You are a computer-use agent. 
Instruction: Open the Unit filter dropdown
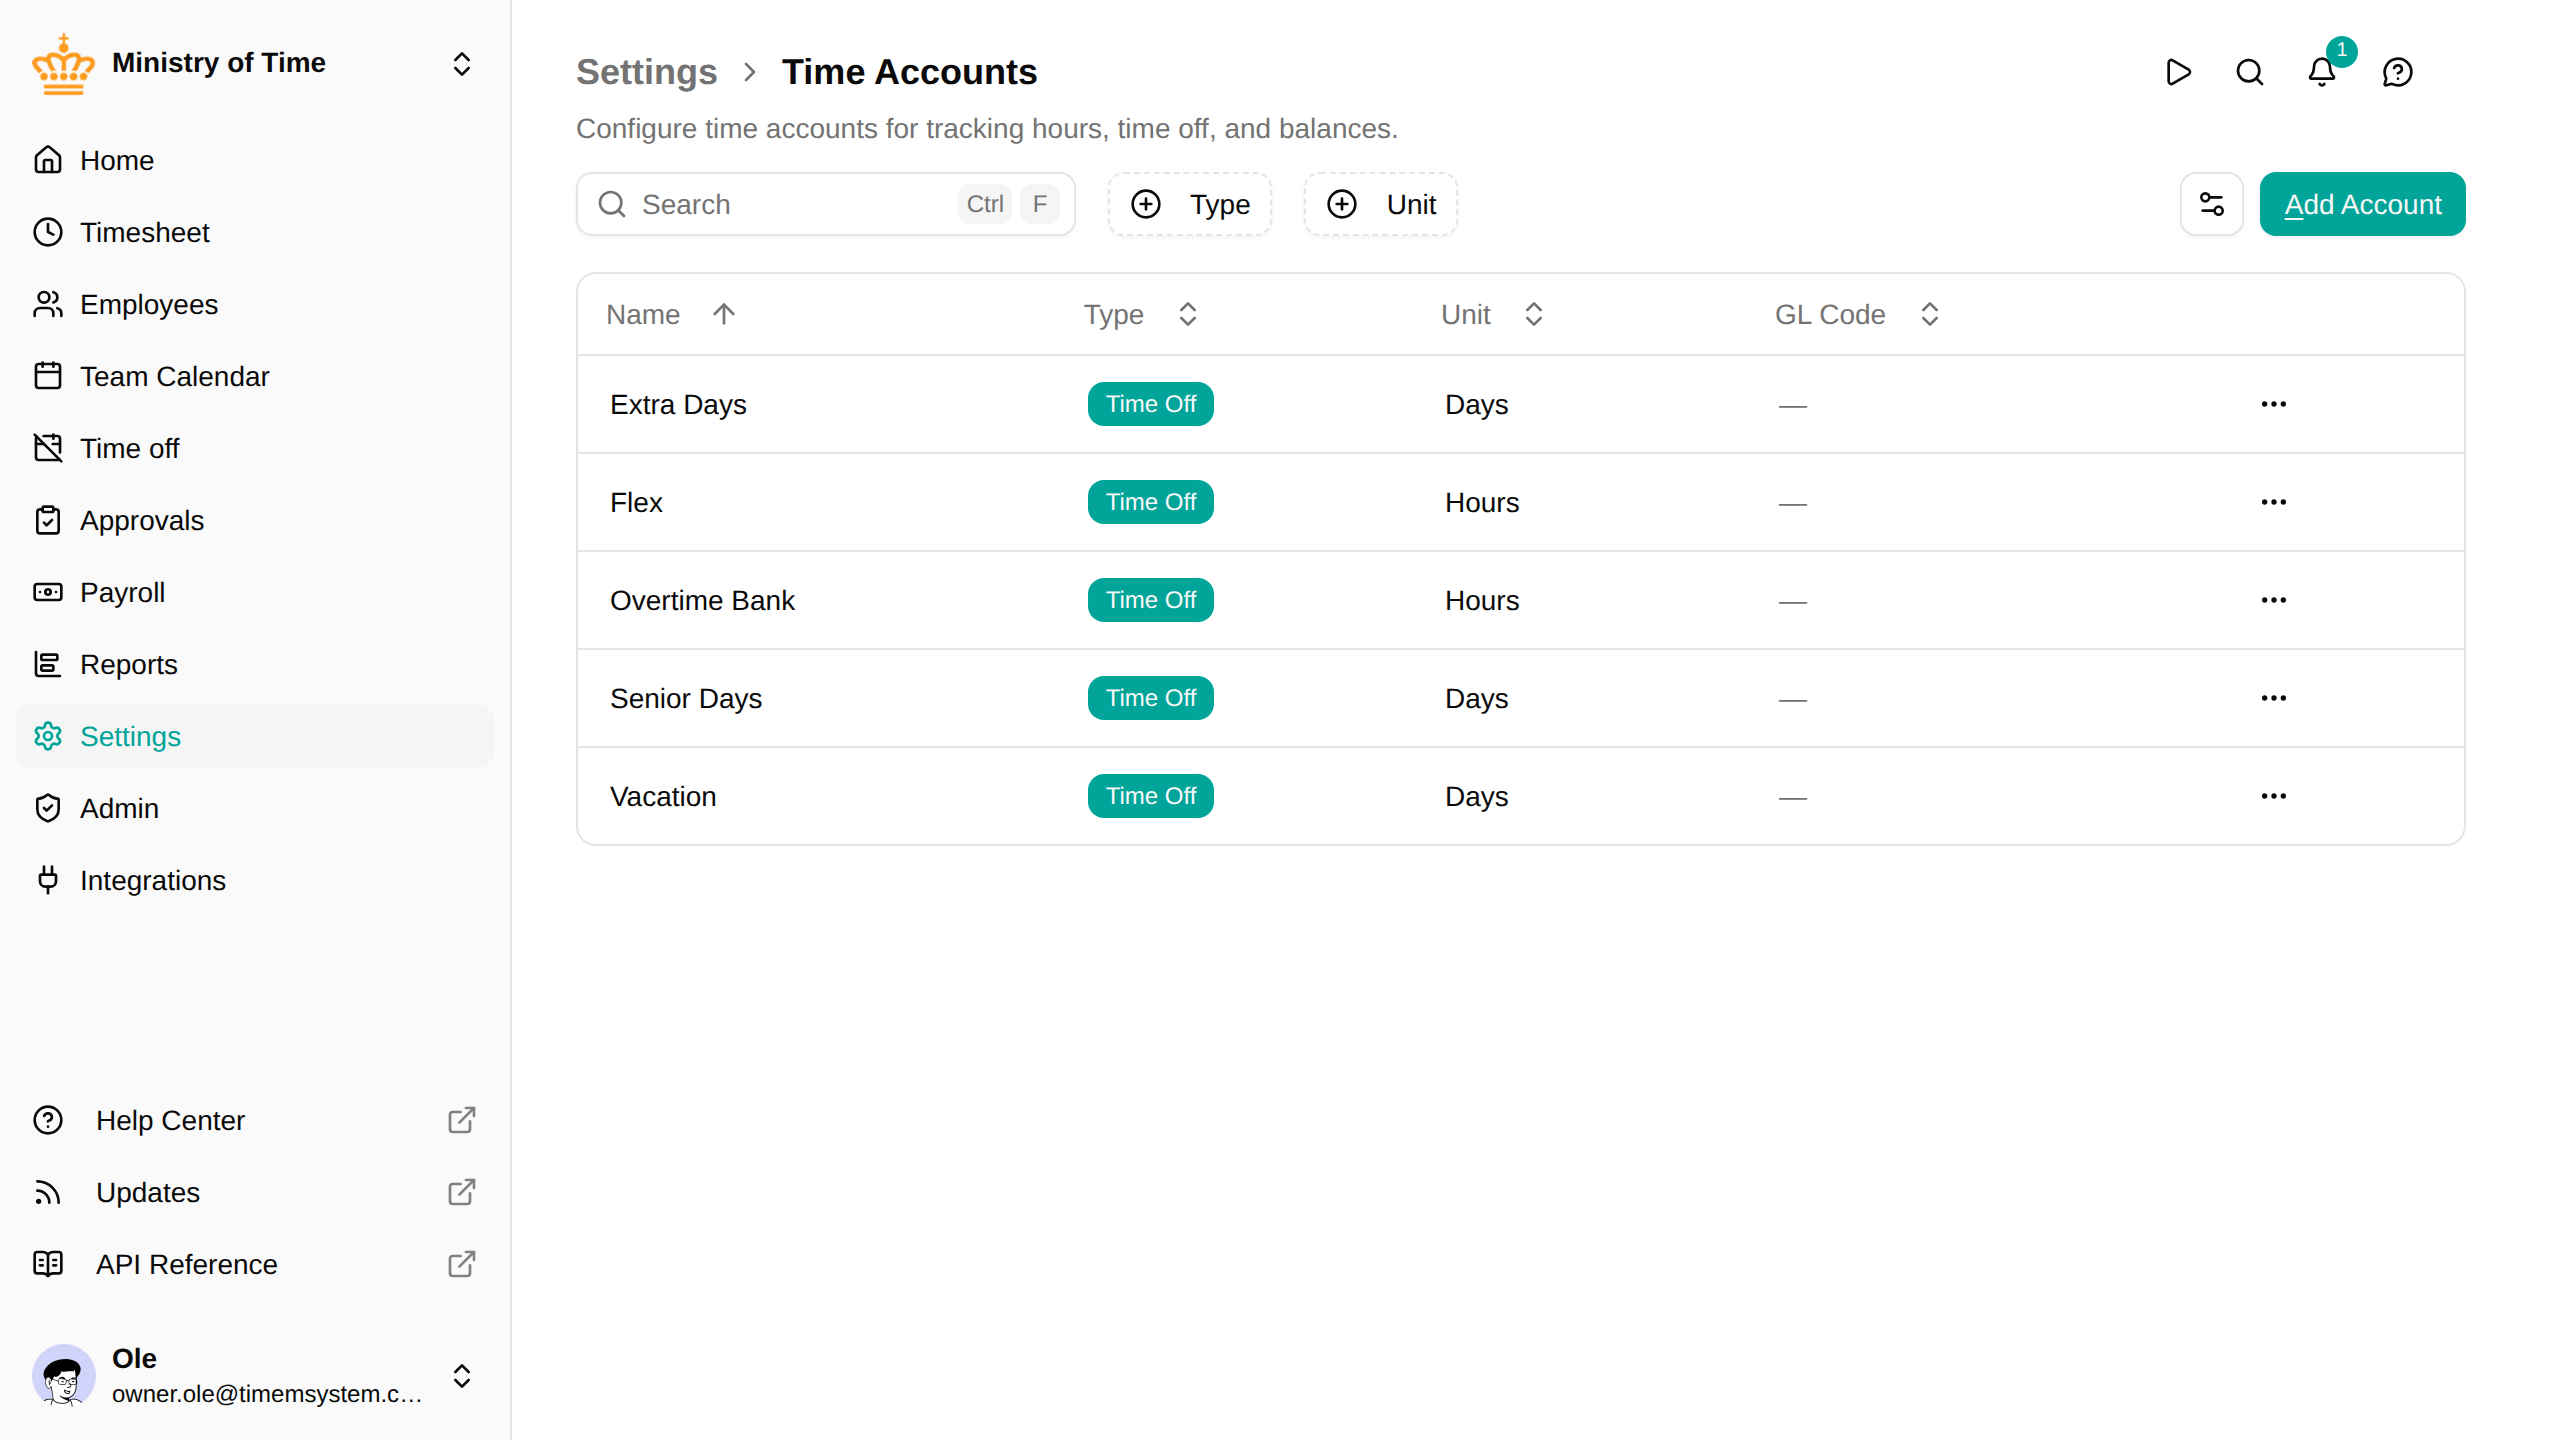coord(1381,204)
